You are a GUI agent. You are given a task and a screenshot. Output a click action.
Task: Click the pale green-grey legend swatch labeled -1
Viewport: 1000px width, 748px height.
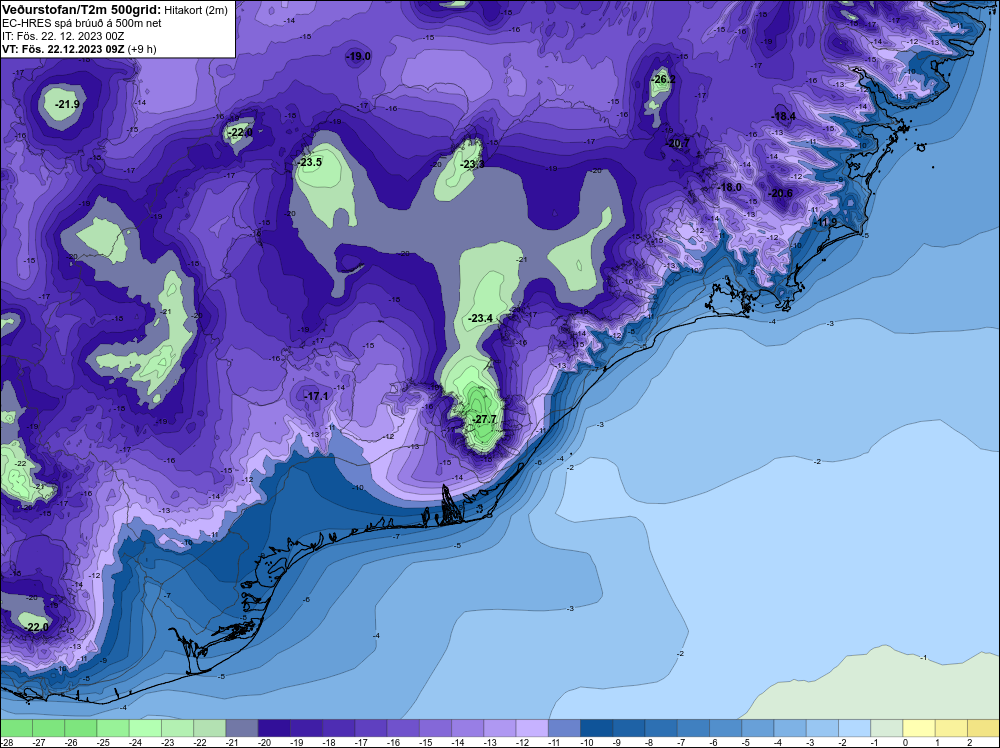(886, 728)
